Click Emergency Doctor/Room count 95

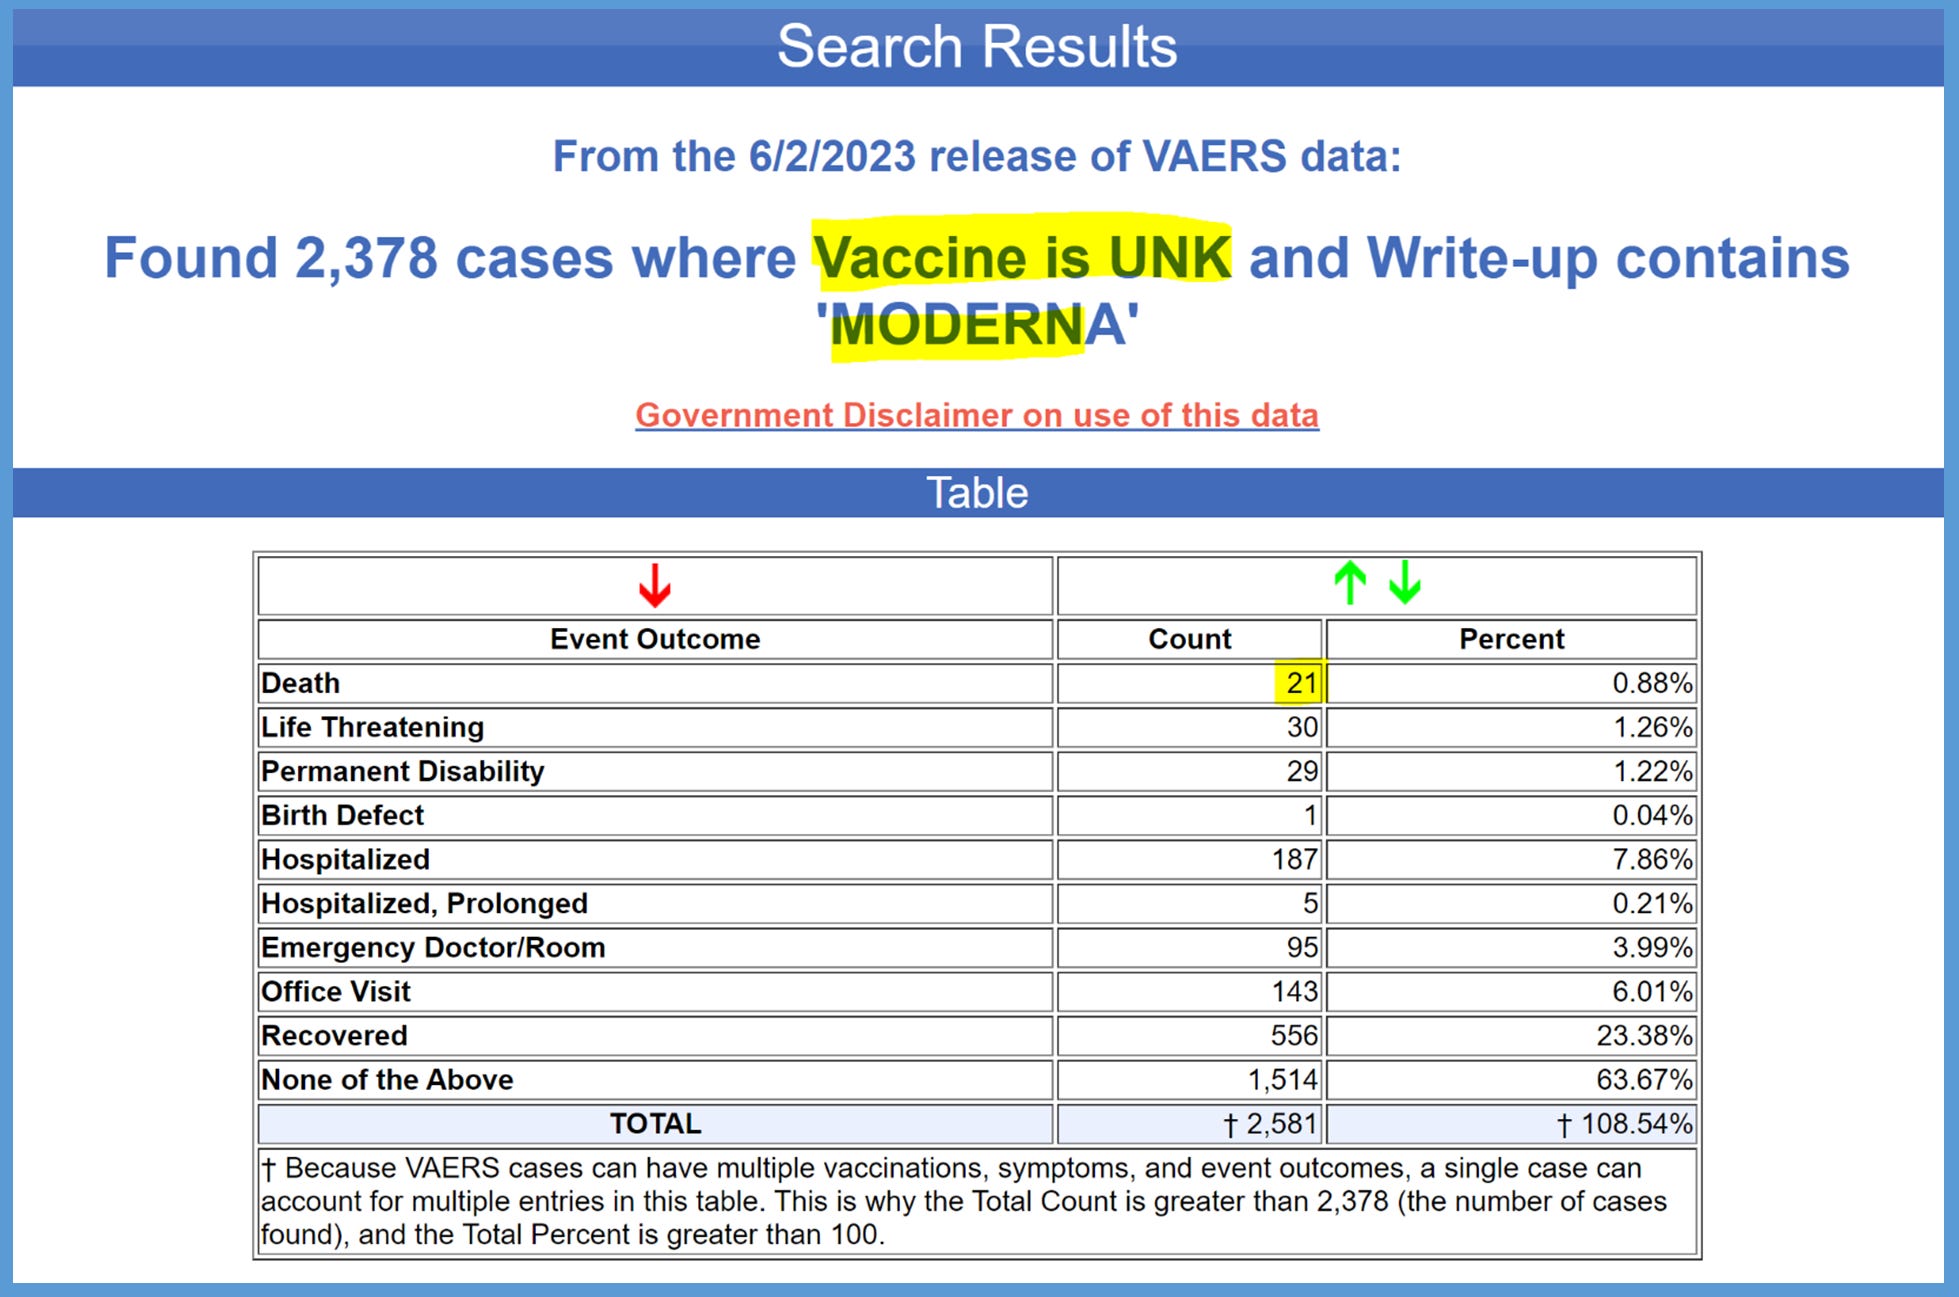1190,947
